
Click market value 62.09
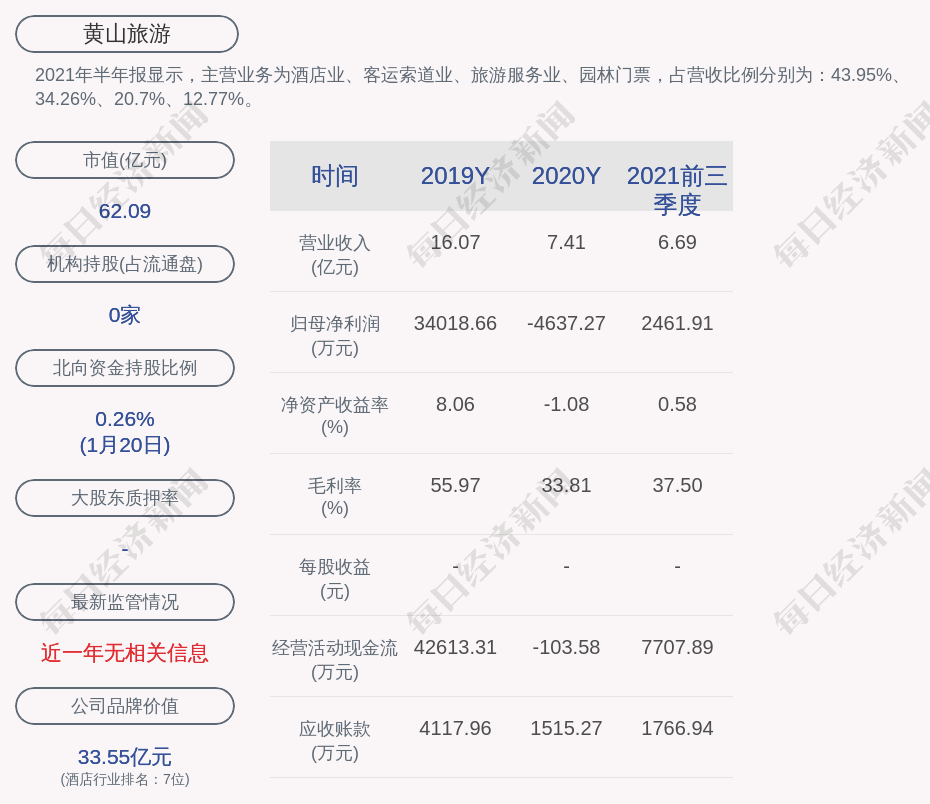[x=125, y=211]
